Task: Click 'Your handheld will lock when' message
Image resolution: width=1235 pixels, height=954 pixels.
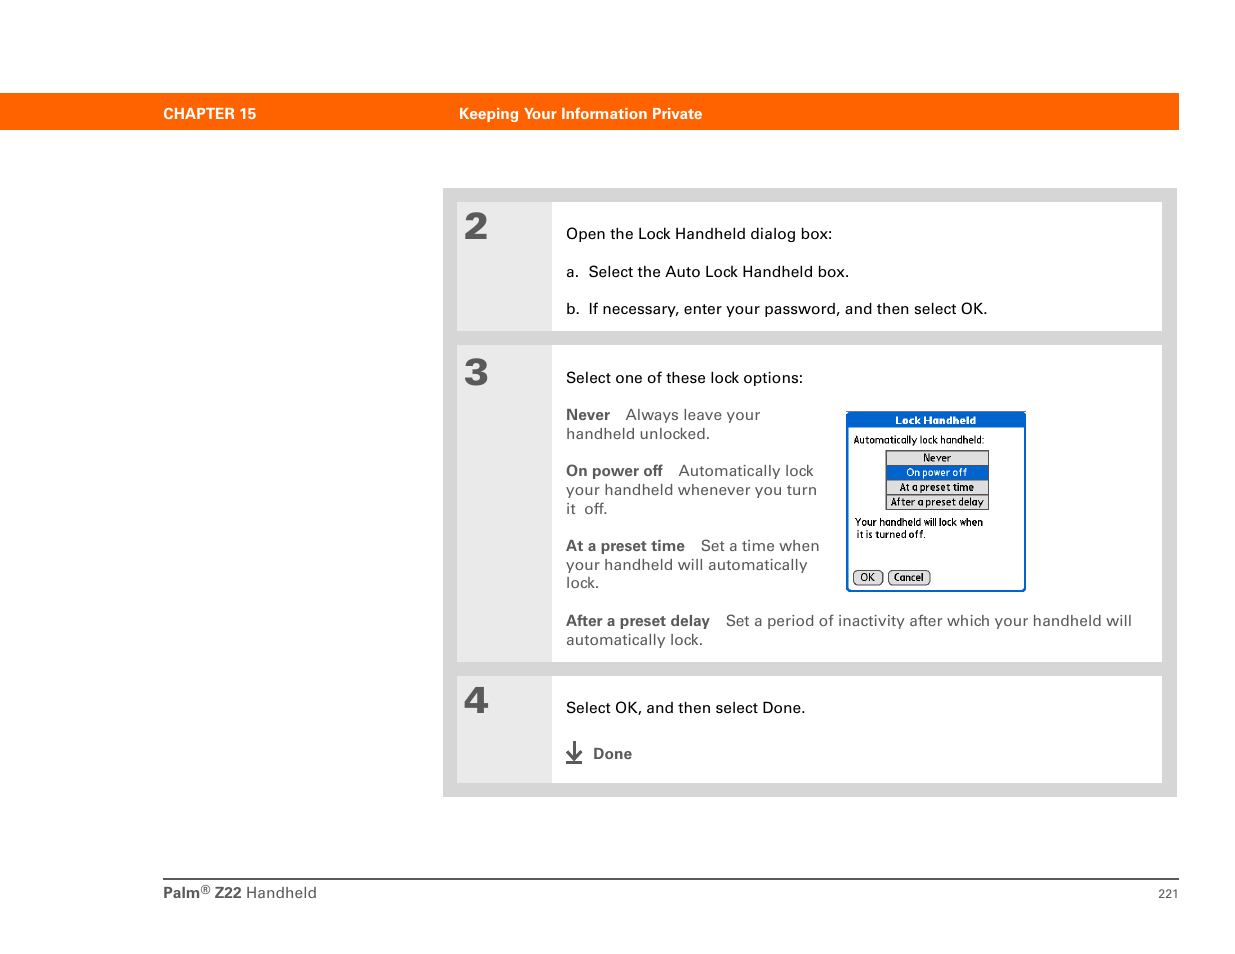Action: point(919,522)
